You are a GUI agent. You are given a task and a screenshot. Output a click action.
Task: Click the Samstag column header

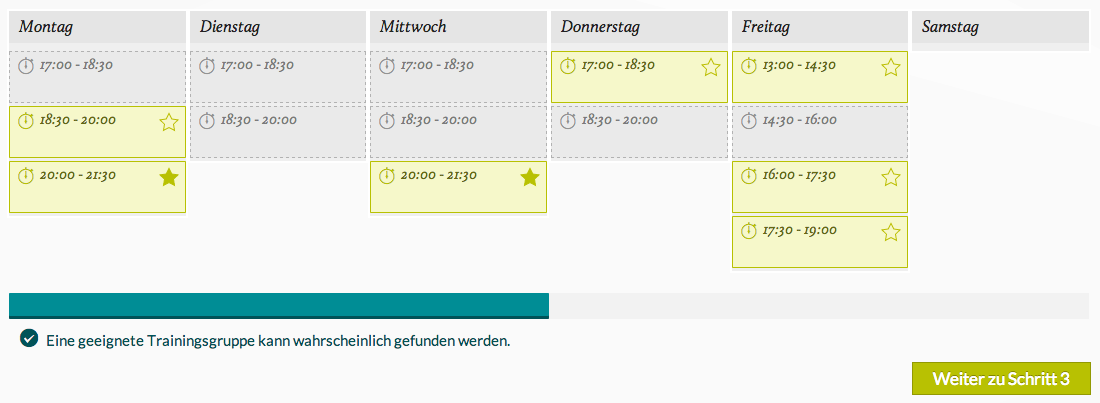click(x=1000, y=27)
